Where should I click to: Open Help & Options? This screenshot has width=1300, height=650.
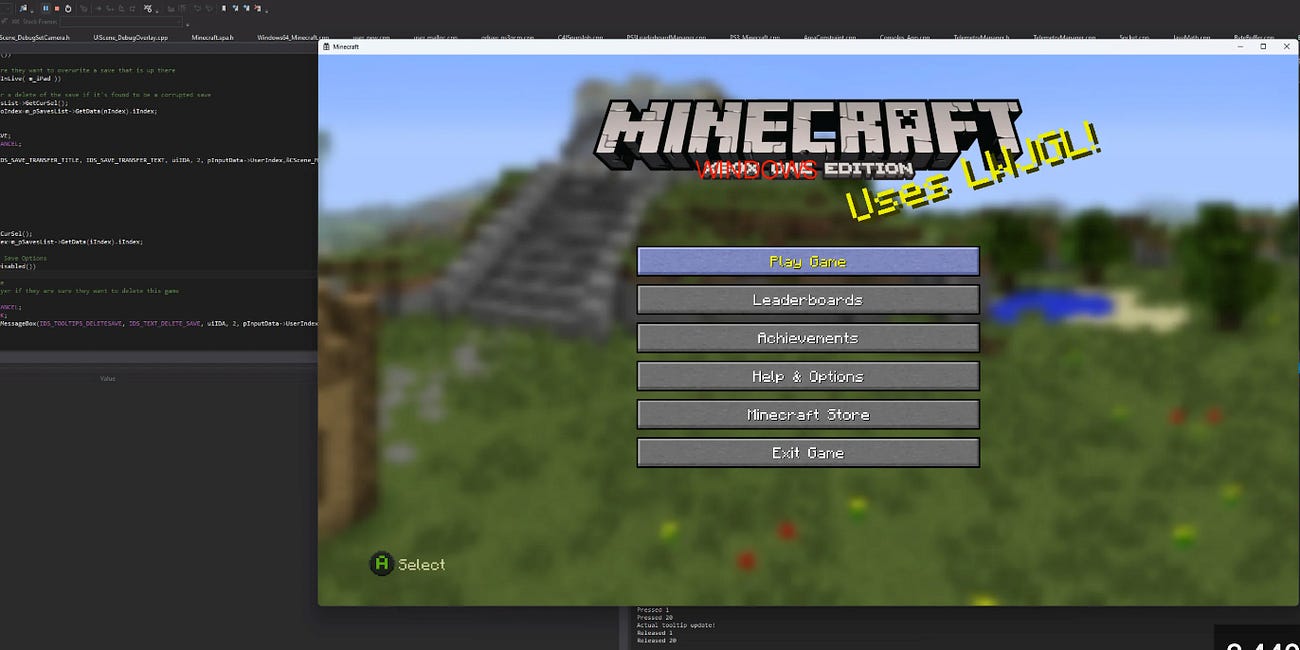[808, 376]
